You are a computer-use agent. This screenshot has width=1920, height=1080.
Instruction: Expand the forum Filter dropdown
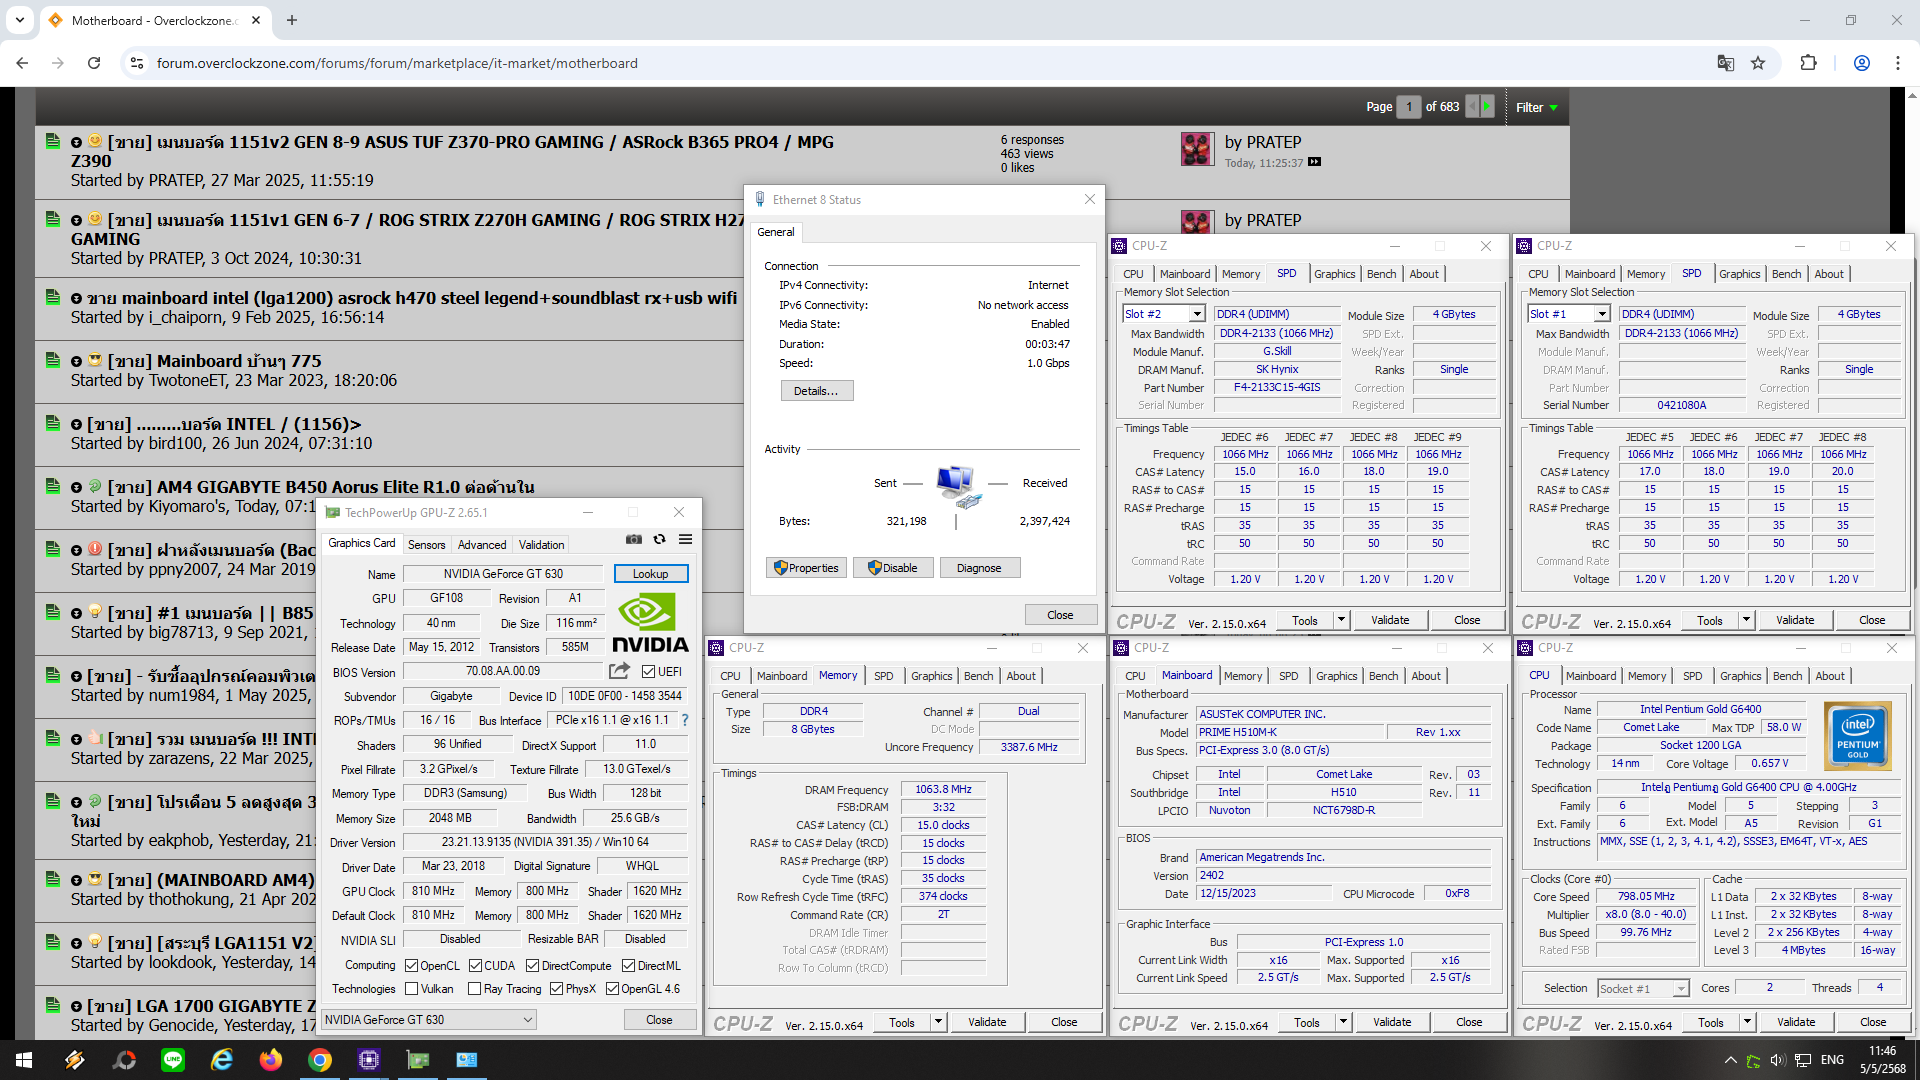tap(1537, 107)
